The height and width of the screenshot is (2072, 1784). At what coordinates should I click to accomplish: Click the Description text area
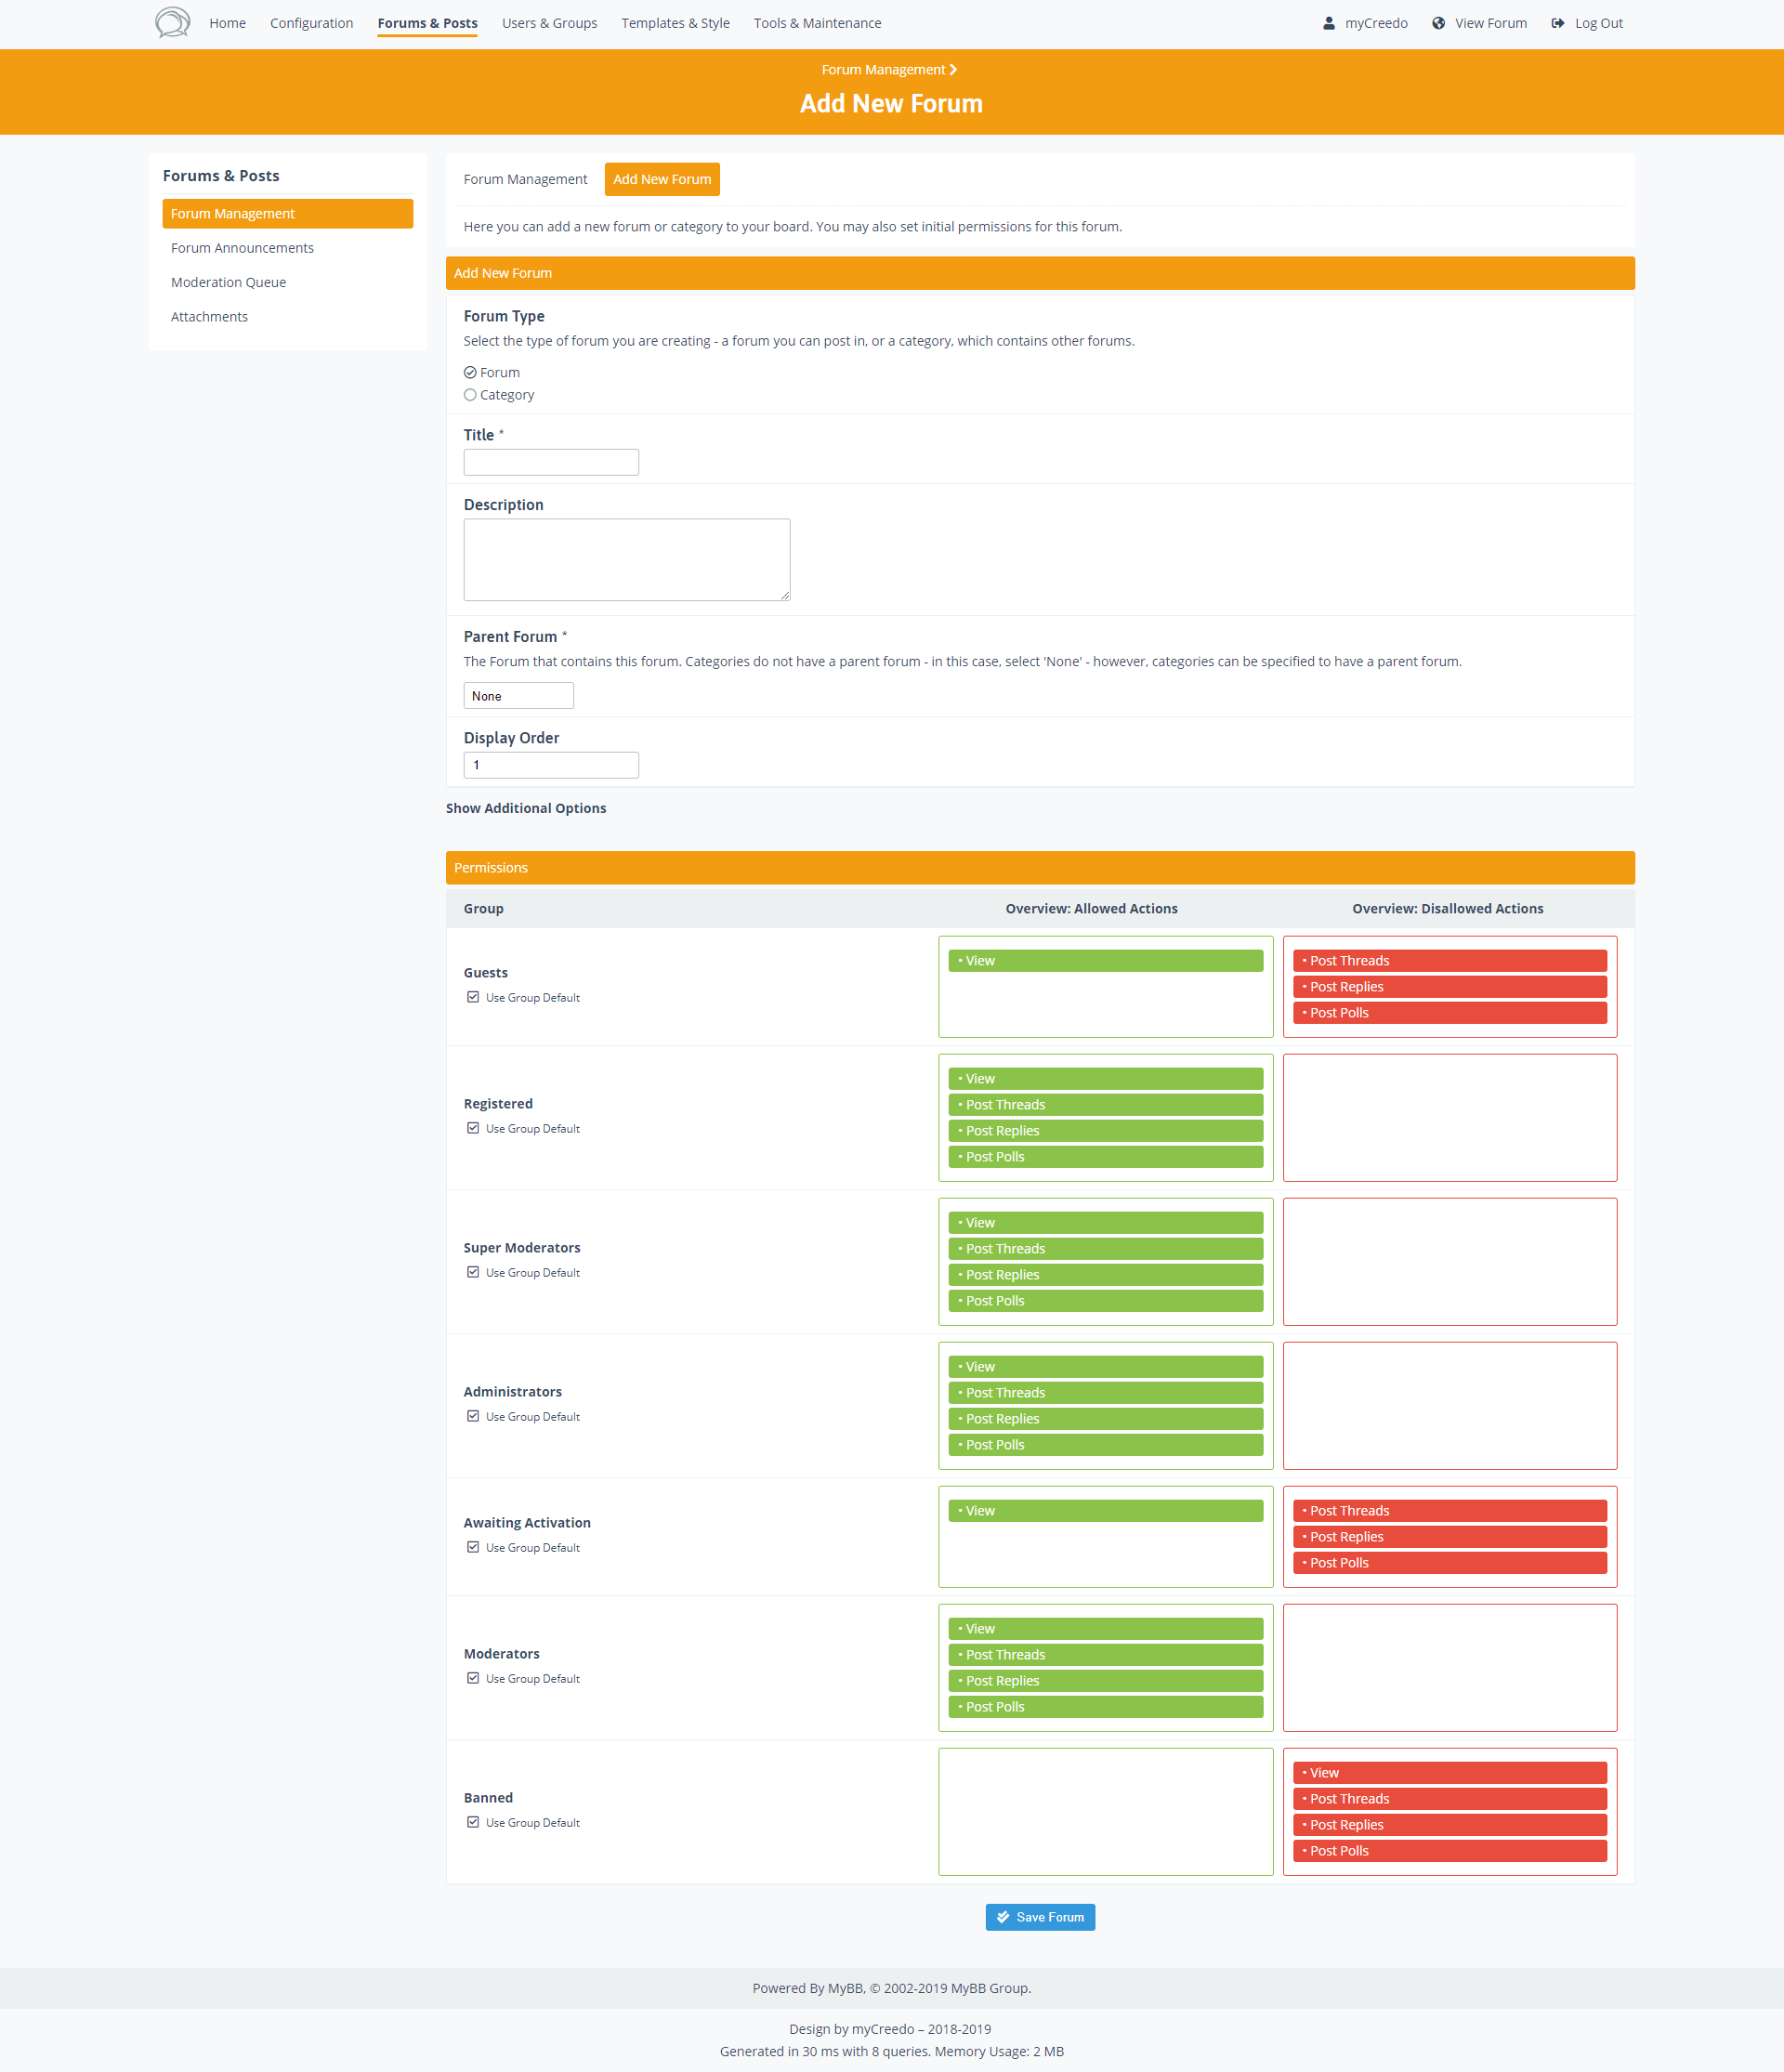pos(626,559)
